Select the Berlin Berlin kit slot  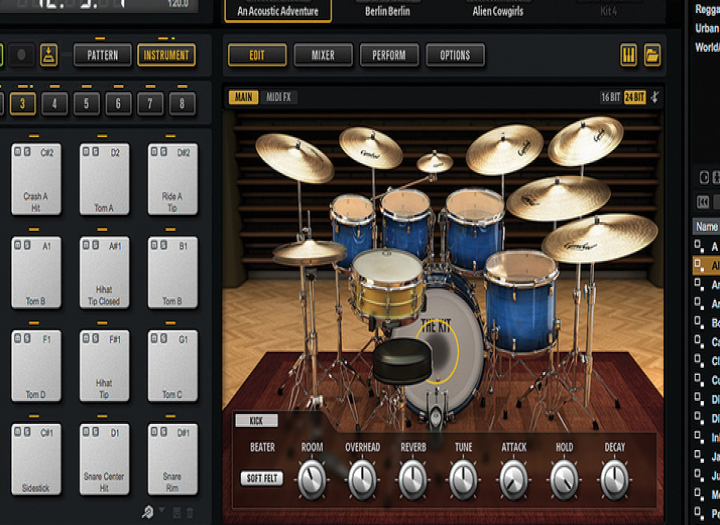[x=388, y=11]
